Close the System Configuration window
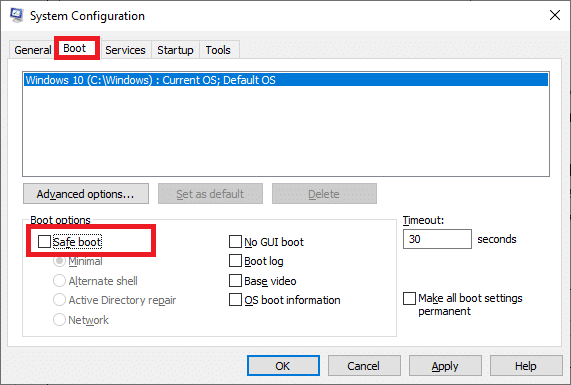Screen dimensions: 571x385 pyautogui.click(x=555, y=15)
